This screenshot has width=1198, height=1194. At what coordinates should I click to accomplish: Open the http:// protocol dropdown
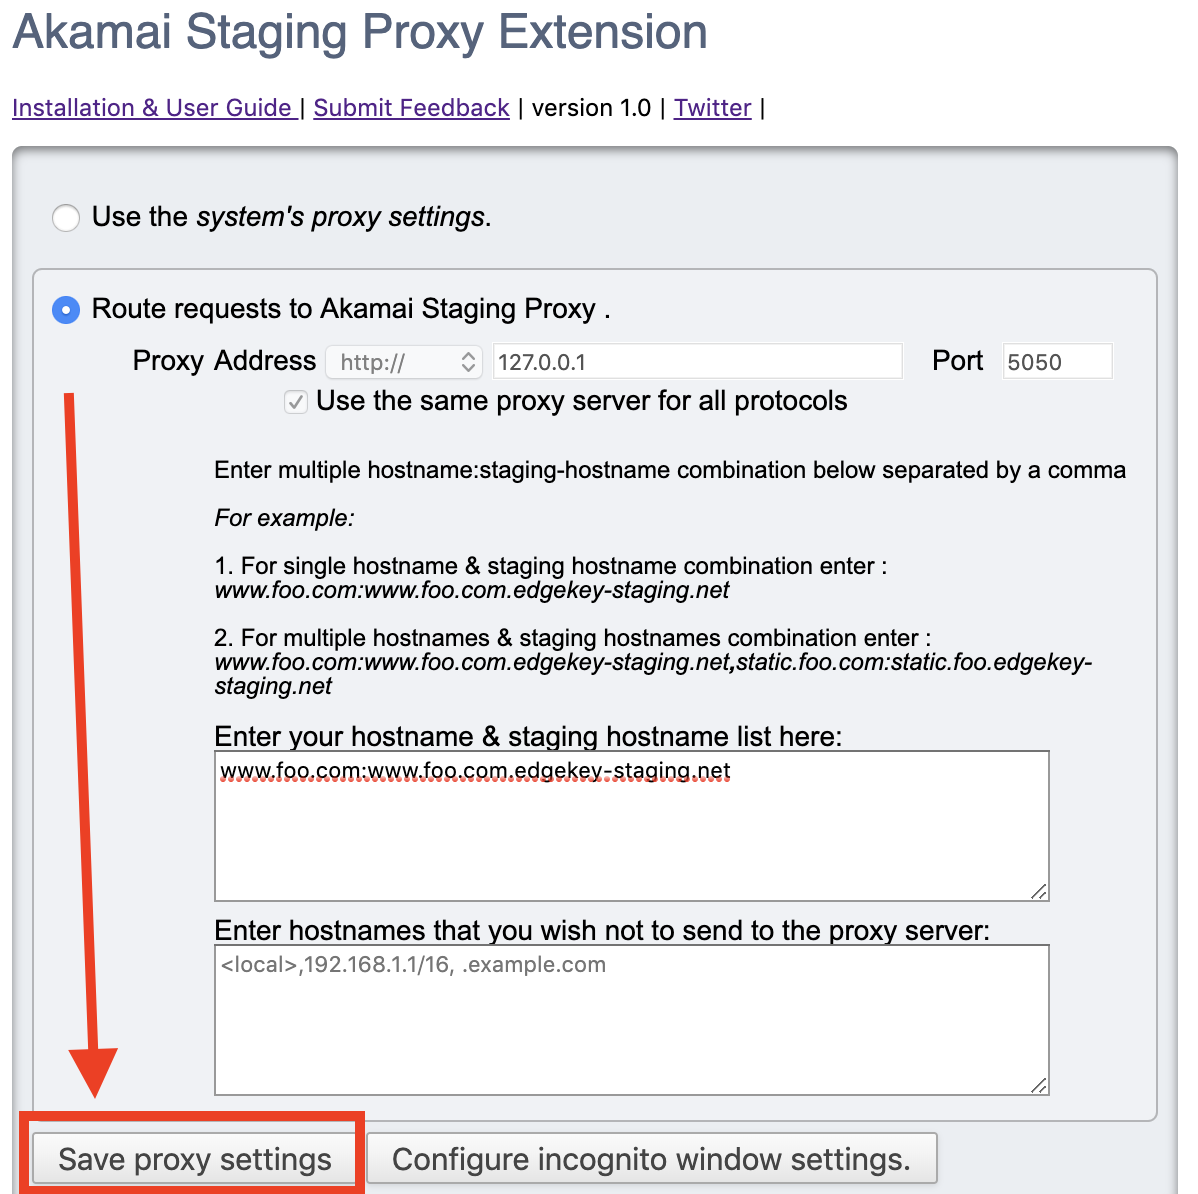[403, 362]
